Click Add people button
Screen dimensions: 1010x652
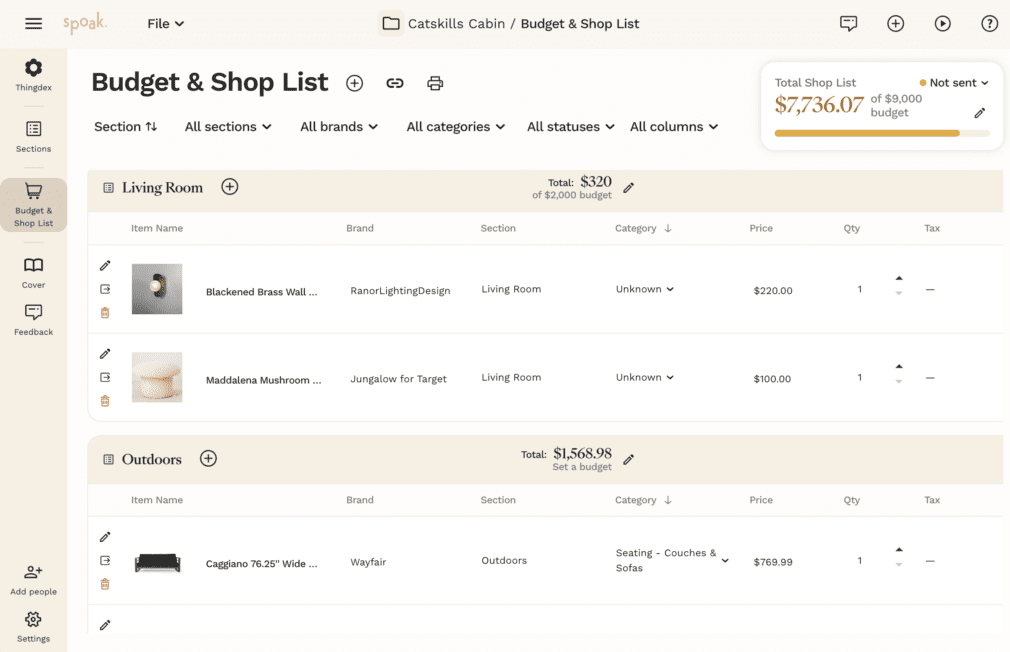pyautogui.click(x=33, y=579)
